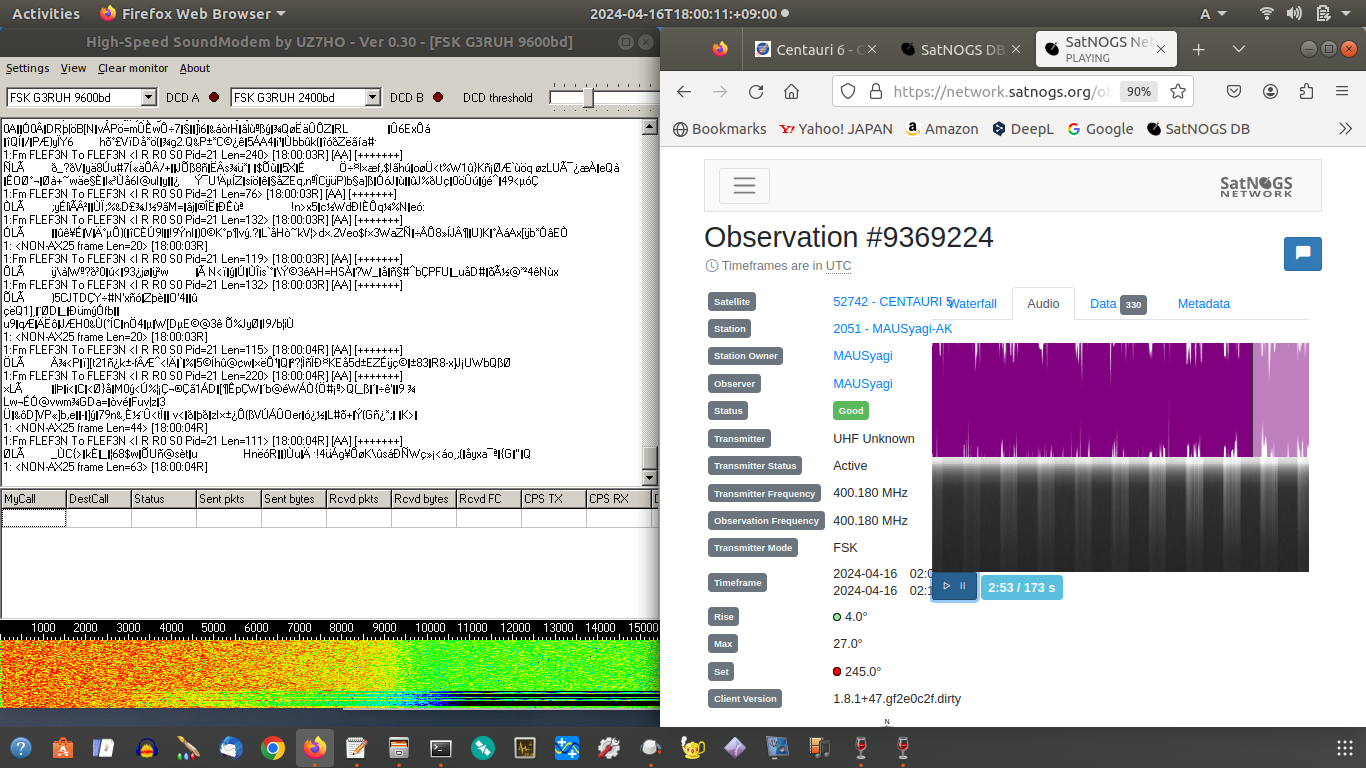Open the Firefox extensions puzzle icon

click(x=1306, y=91)
